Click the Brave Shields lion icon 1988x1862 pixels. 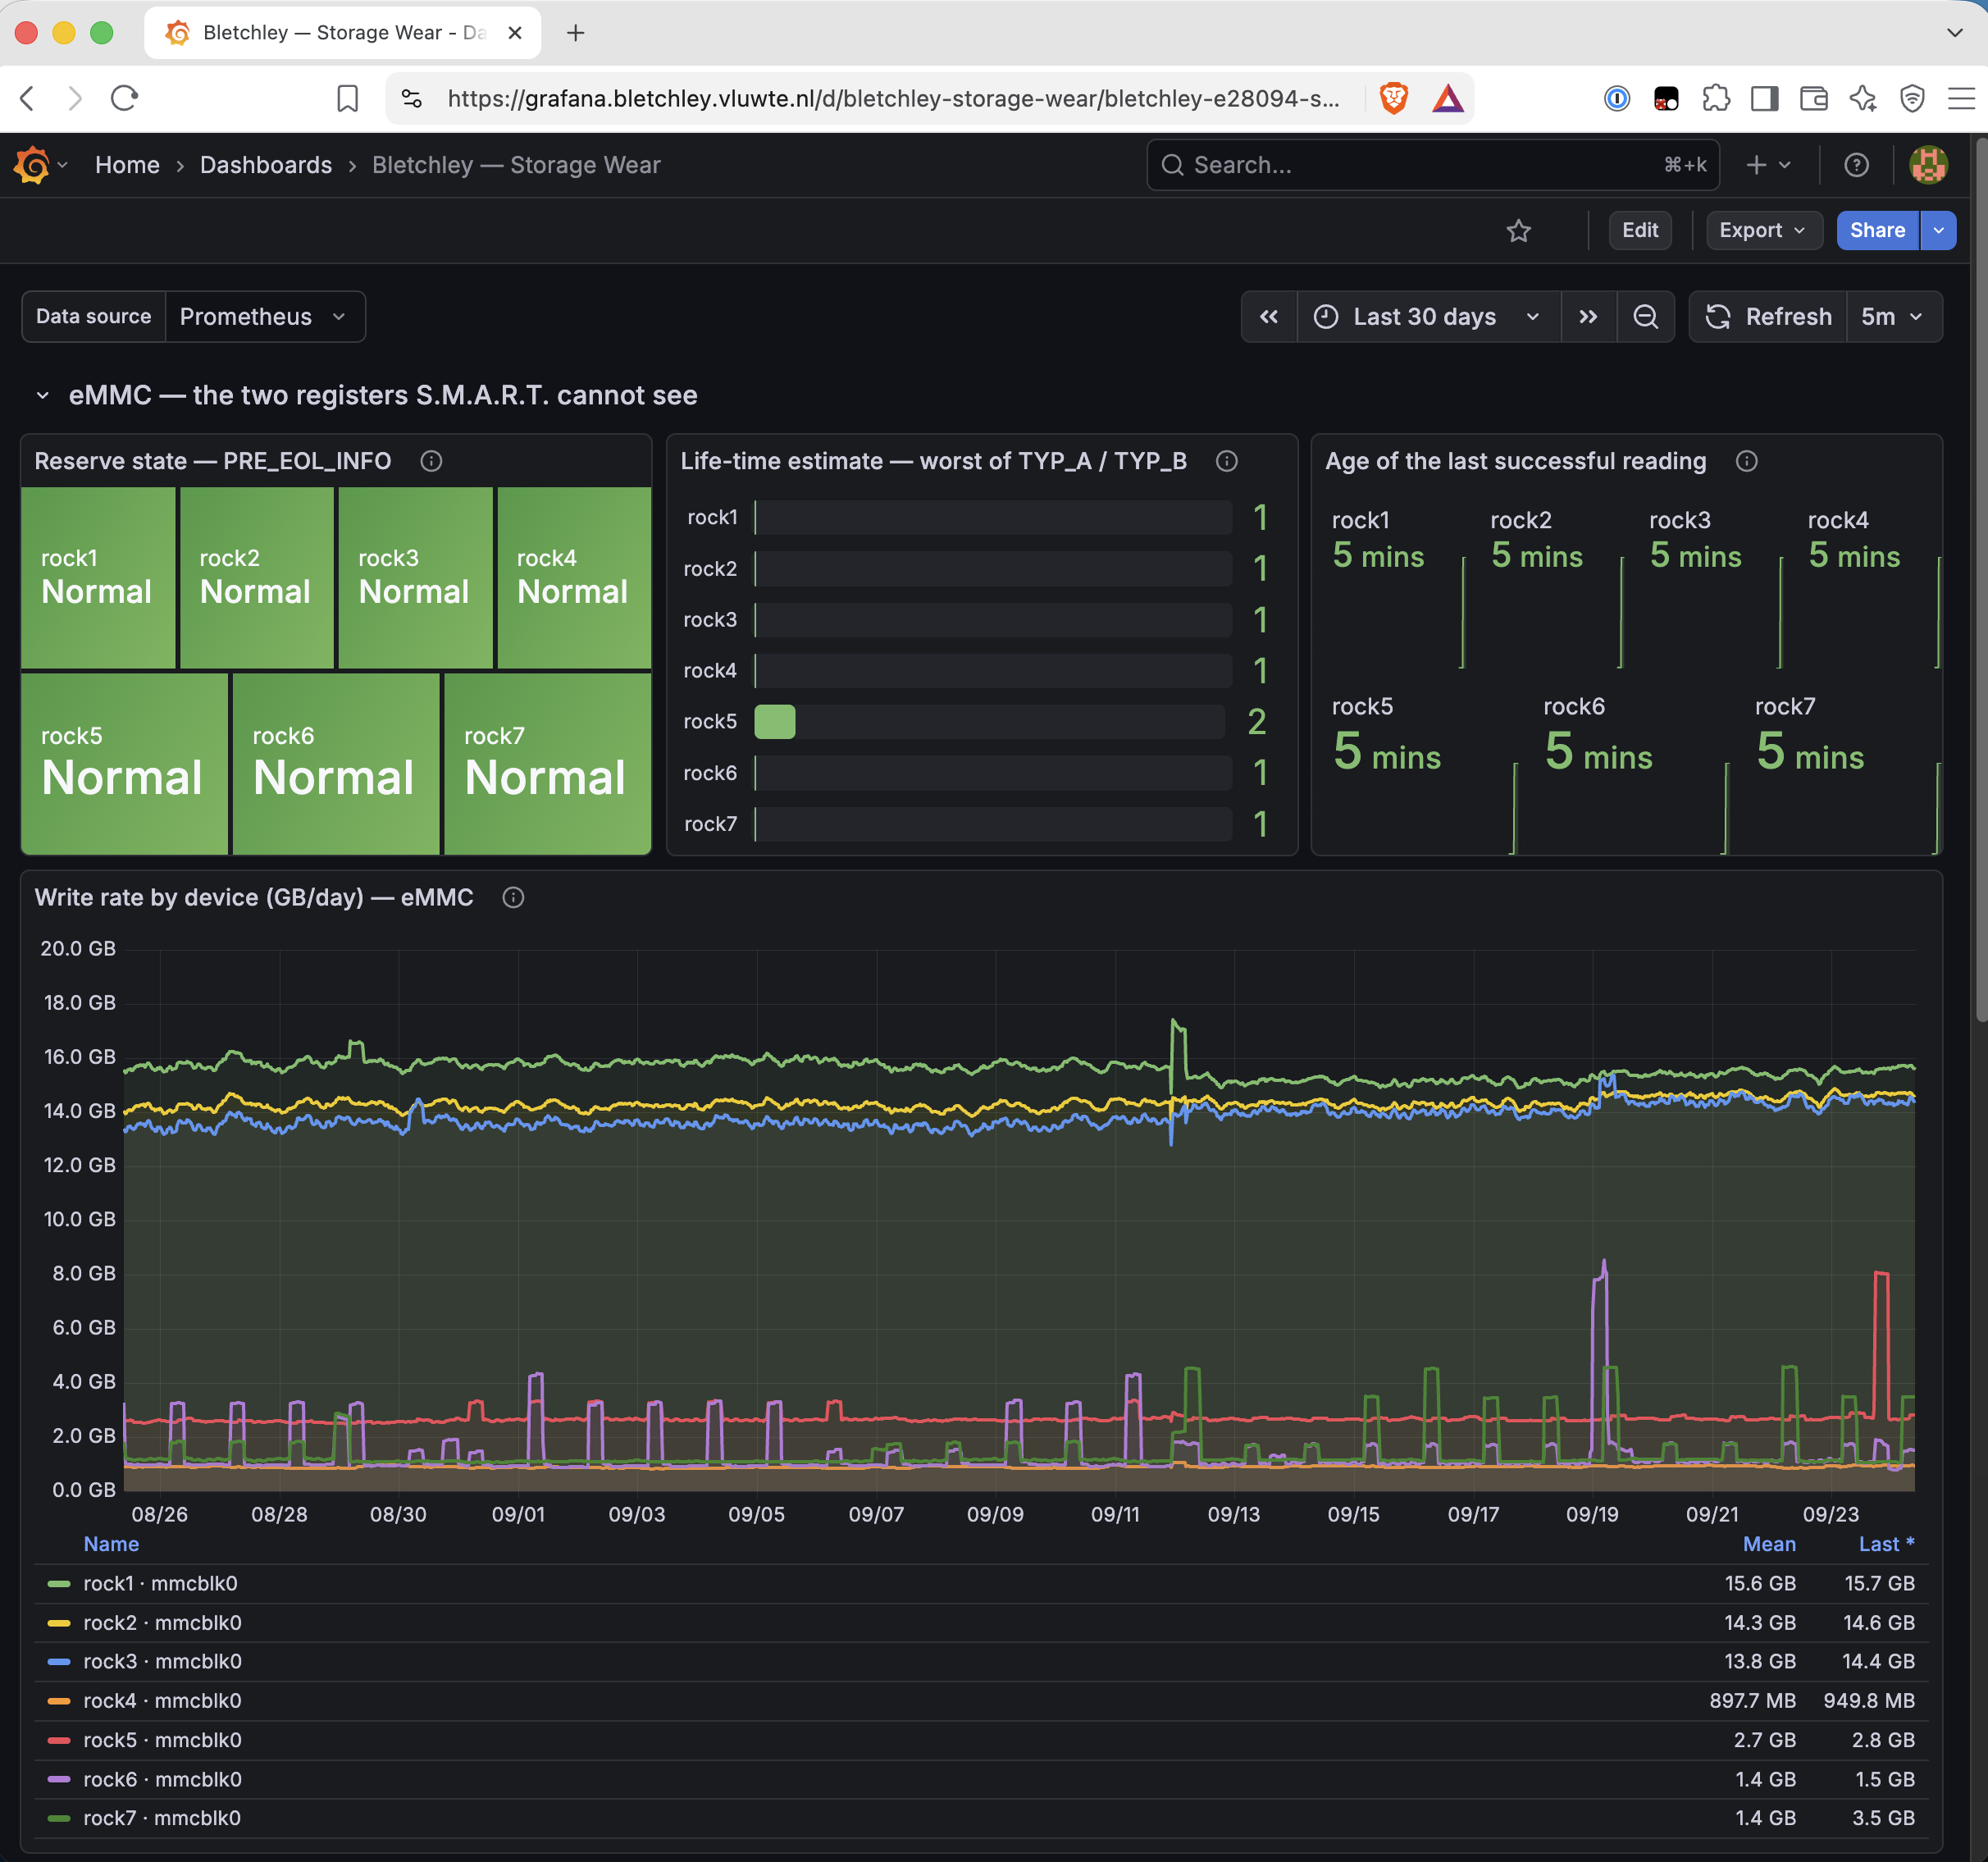click(1393, 98)
